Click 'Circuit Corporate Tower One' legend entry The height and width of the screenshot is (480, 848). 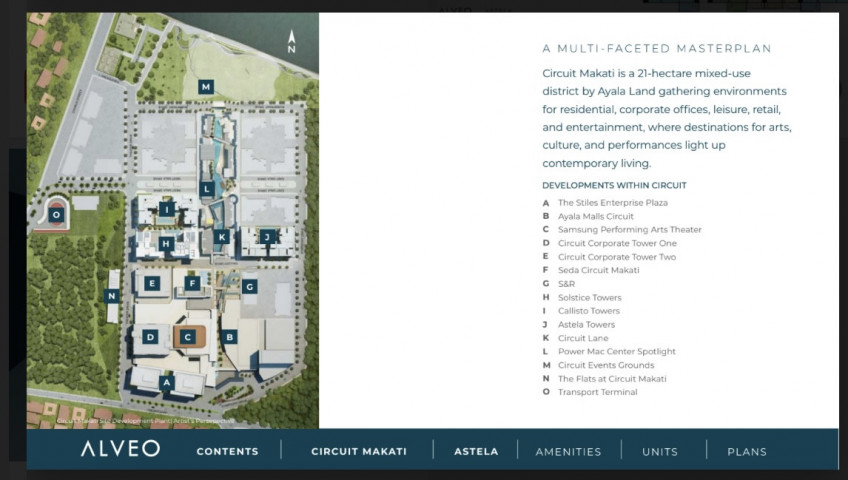coord(617,243)
